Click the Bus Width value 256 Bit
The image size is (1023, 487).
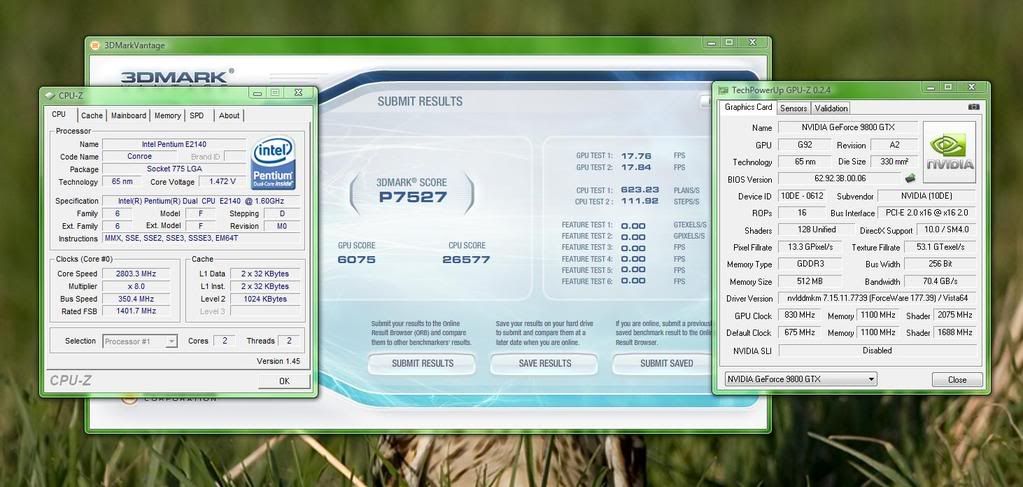940,264
